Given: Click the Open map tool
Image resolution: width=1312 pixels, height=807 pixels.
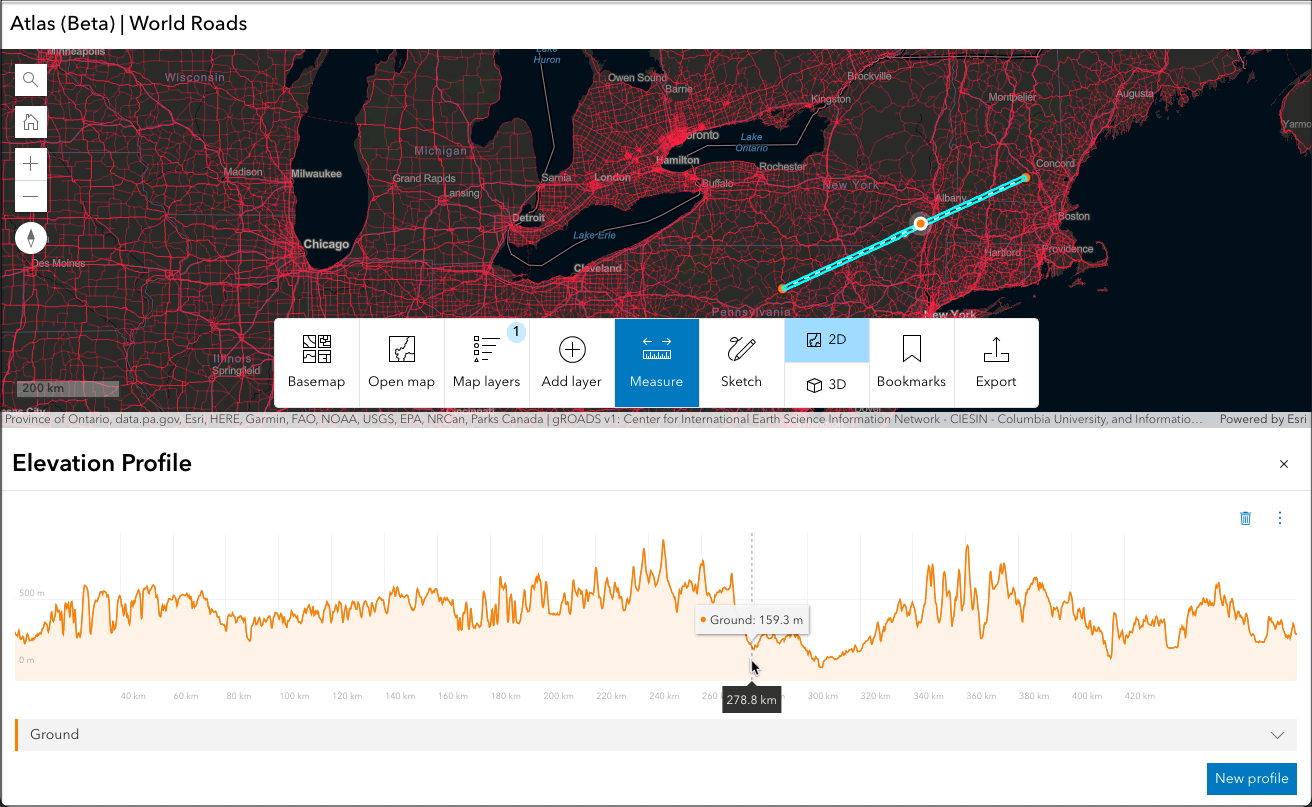Looking at the screenshot, I should tap(401, 363).
